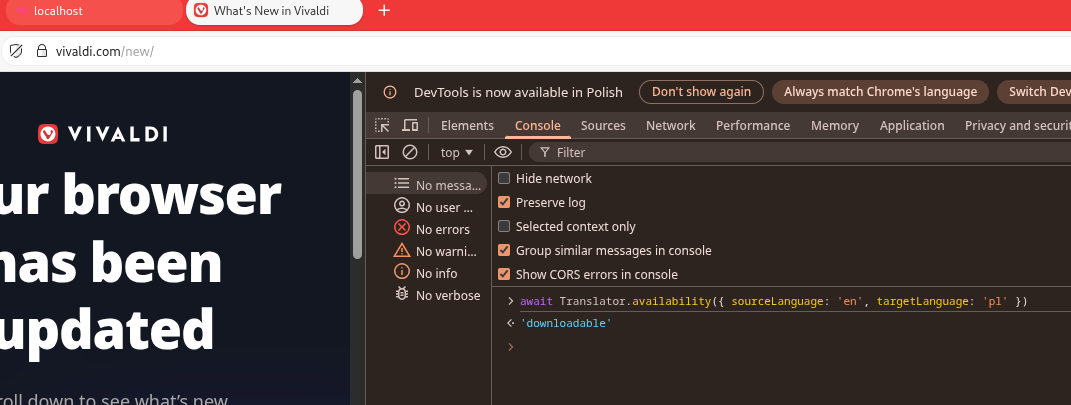Open the top JavaScript context dropdown
The height and width of the screenshot is (405, 1071).
point(456,152)
